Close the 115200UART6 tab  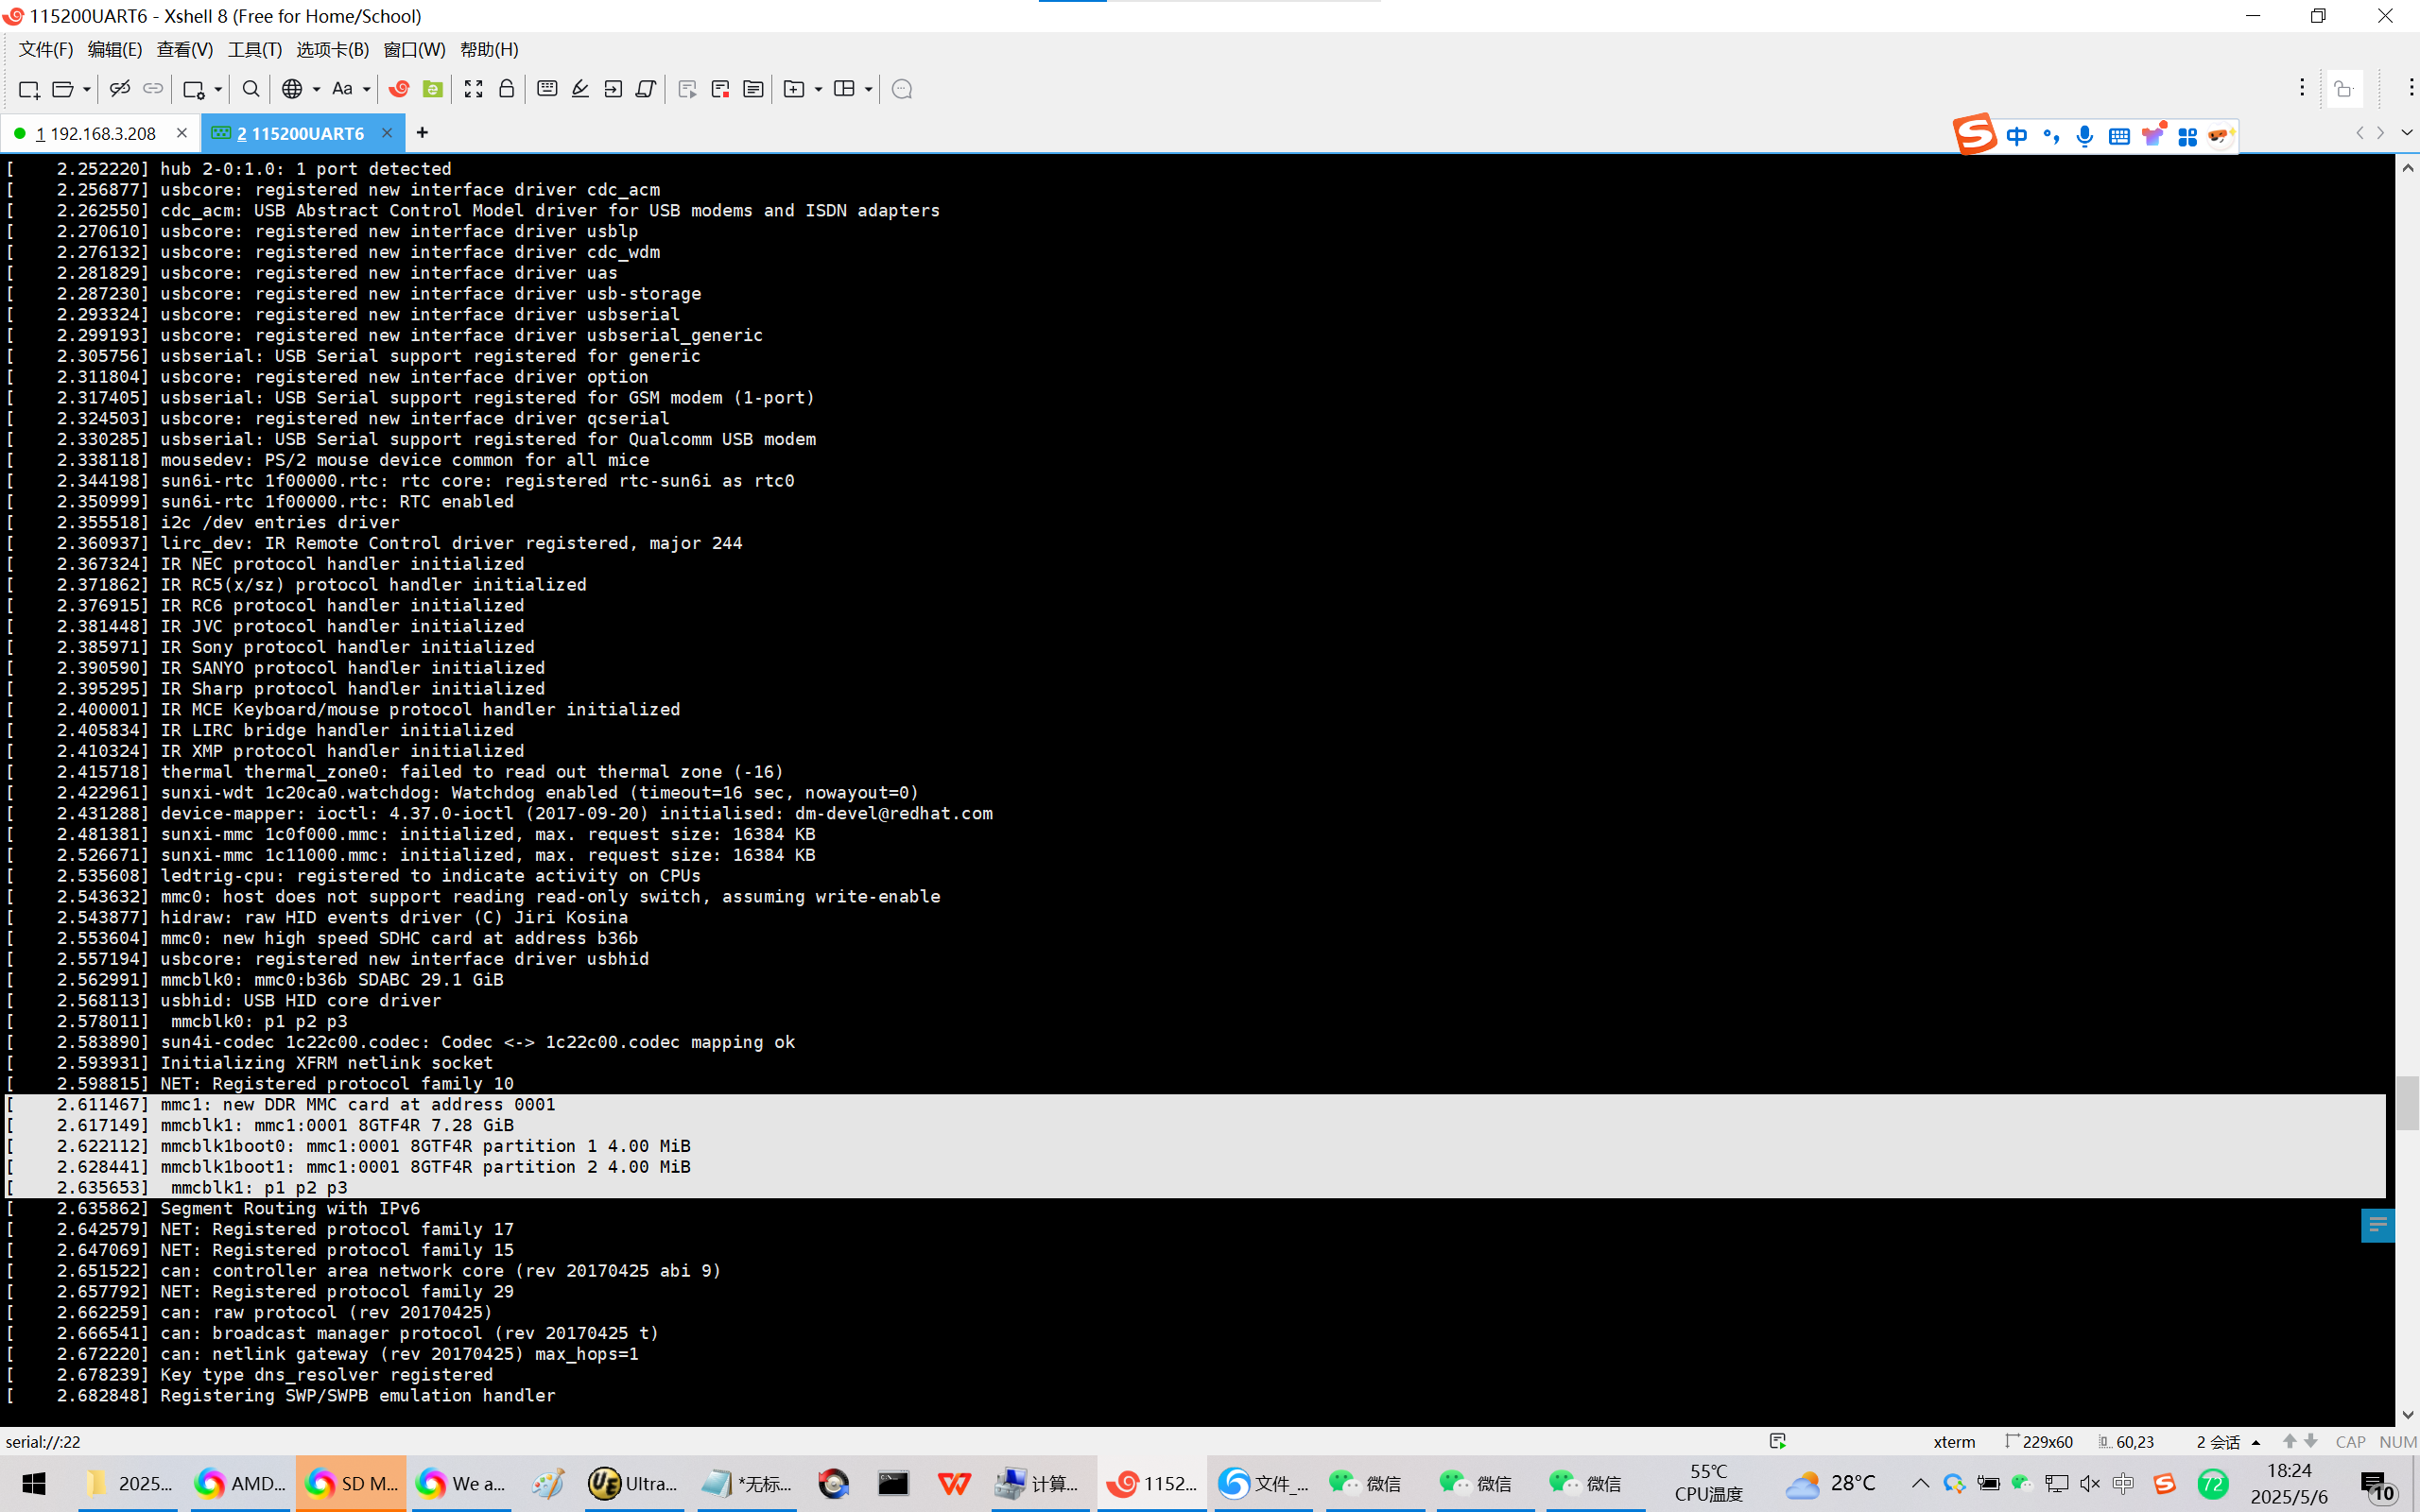tap(387, 133)
